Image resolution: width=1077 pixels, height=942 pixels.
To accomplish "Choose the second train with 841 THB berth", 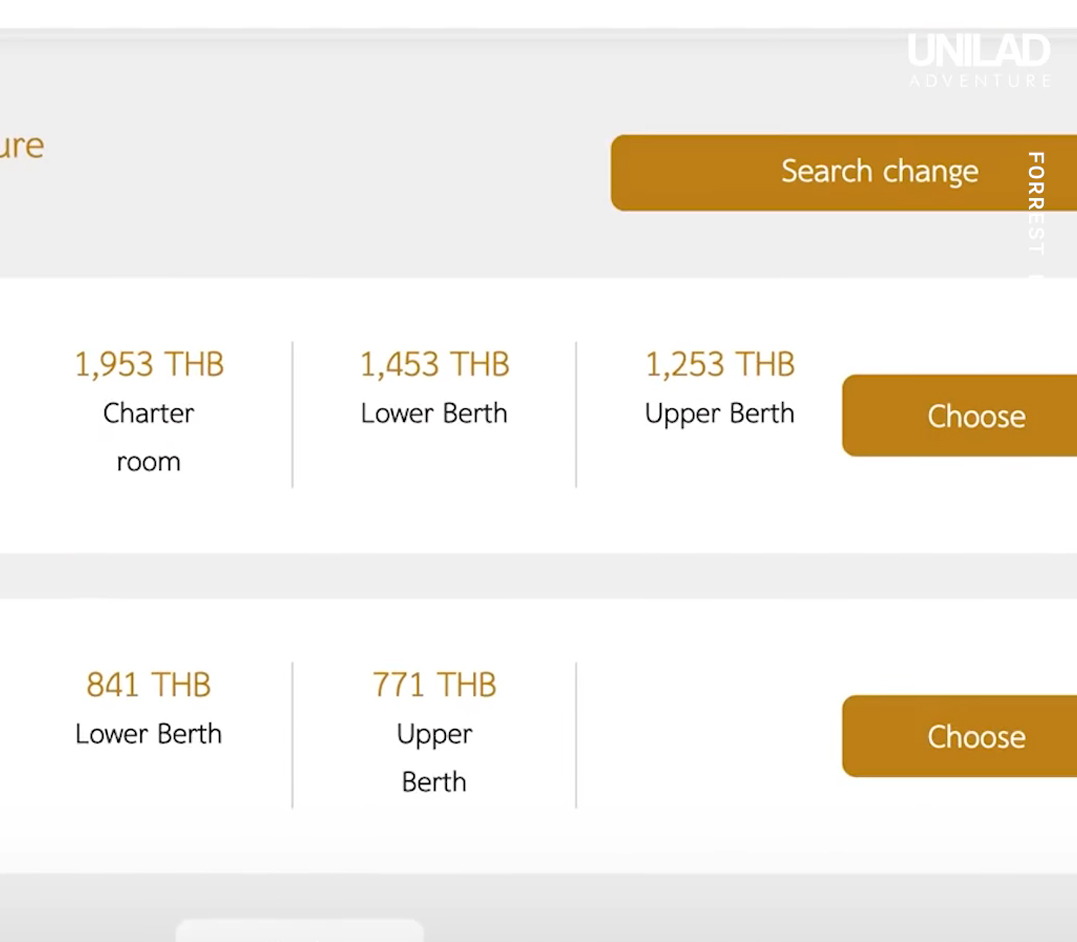I will pyautogui.click(x=960, y=736).
